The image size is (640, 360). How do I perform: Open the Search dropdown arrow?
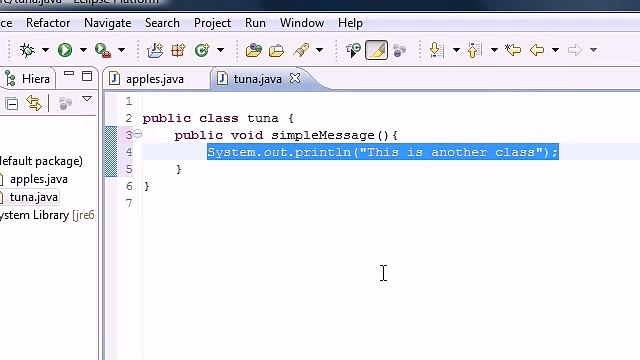coord(320,50)
